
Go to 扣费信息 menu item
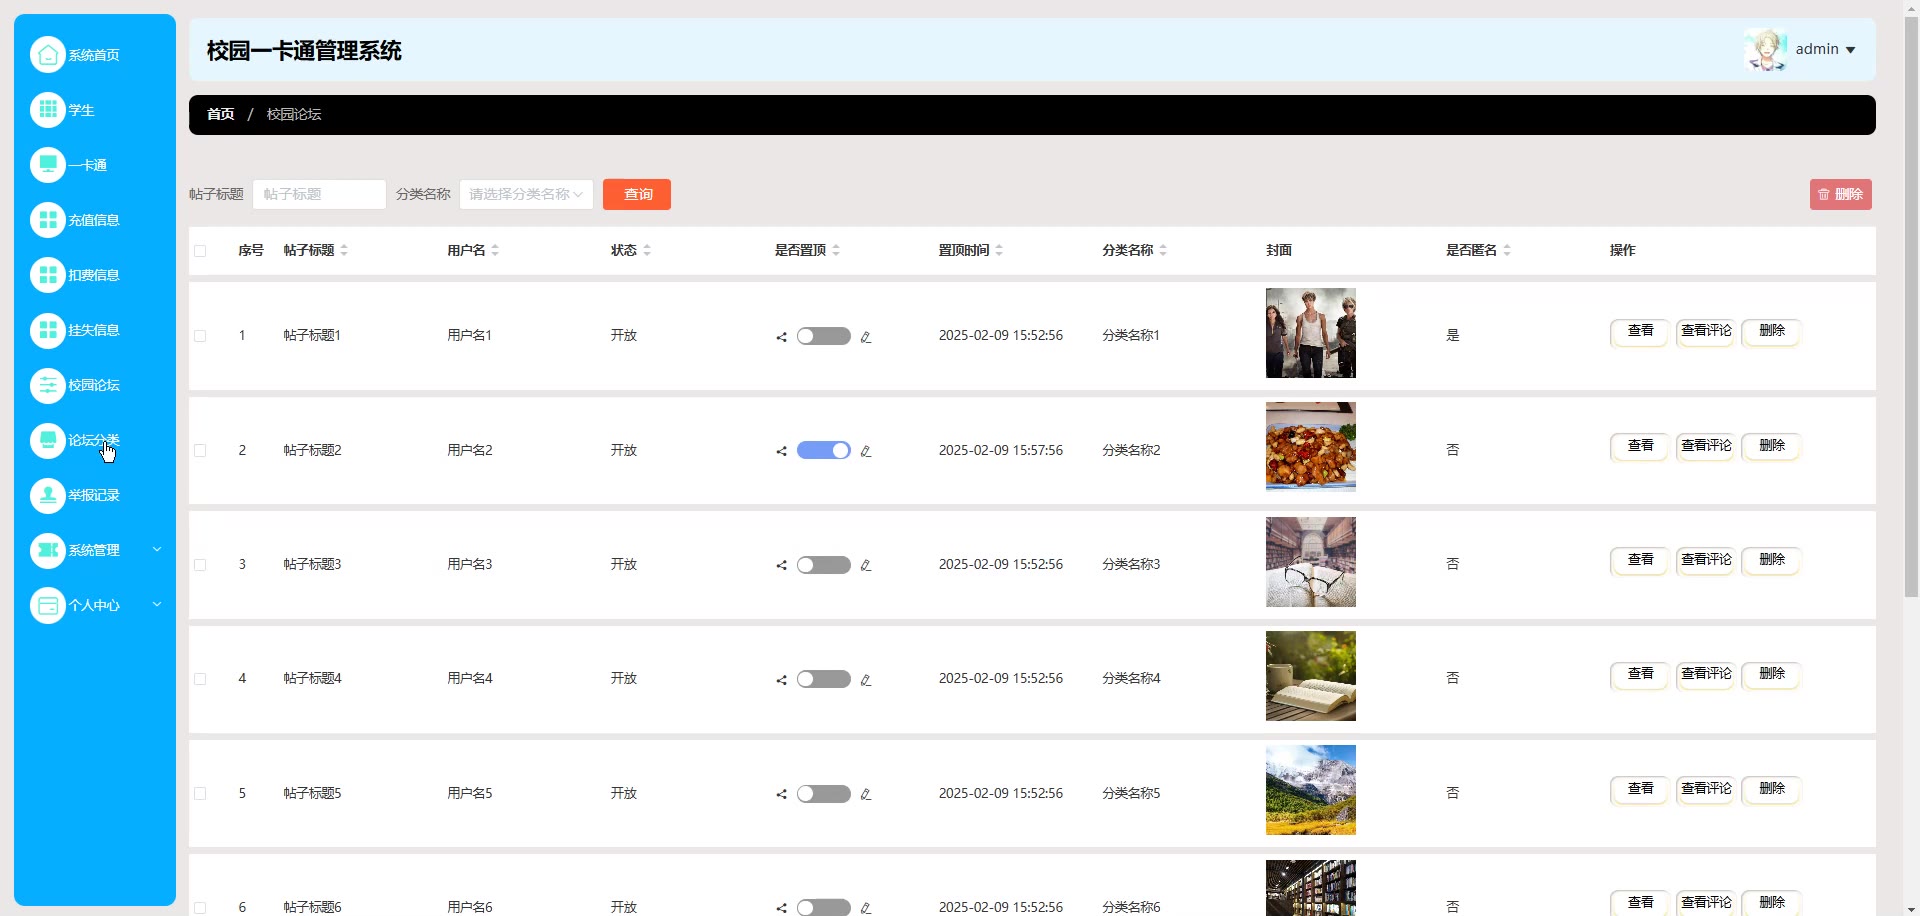[x=93, y=275]
